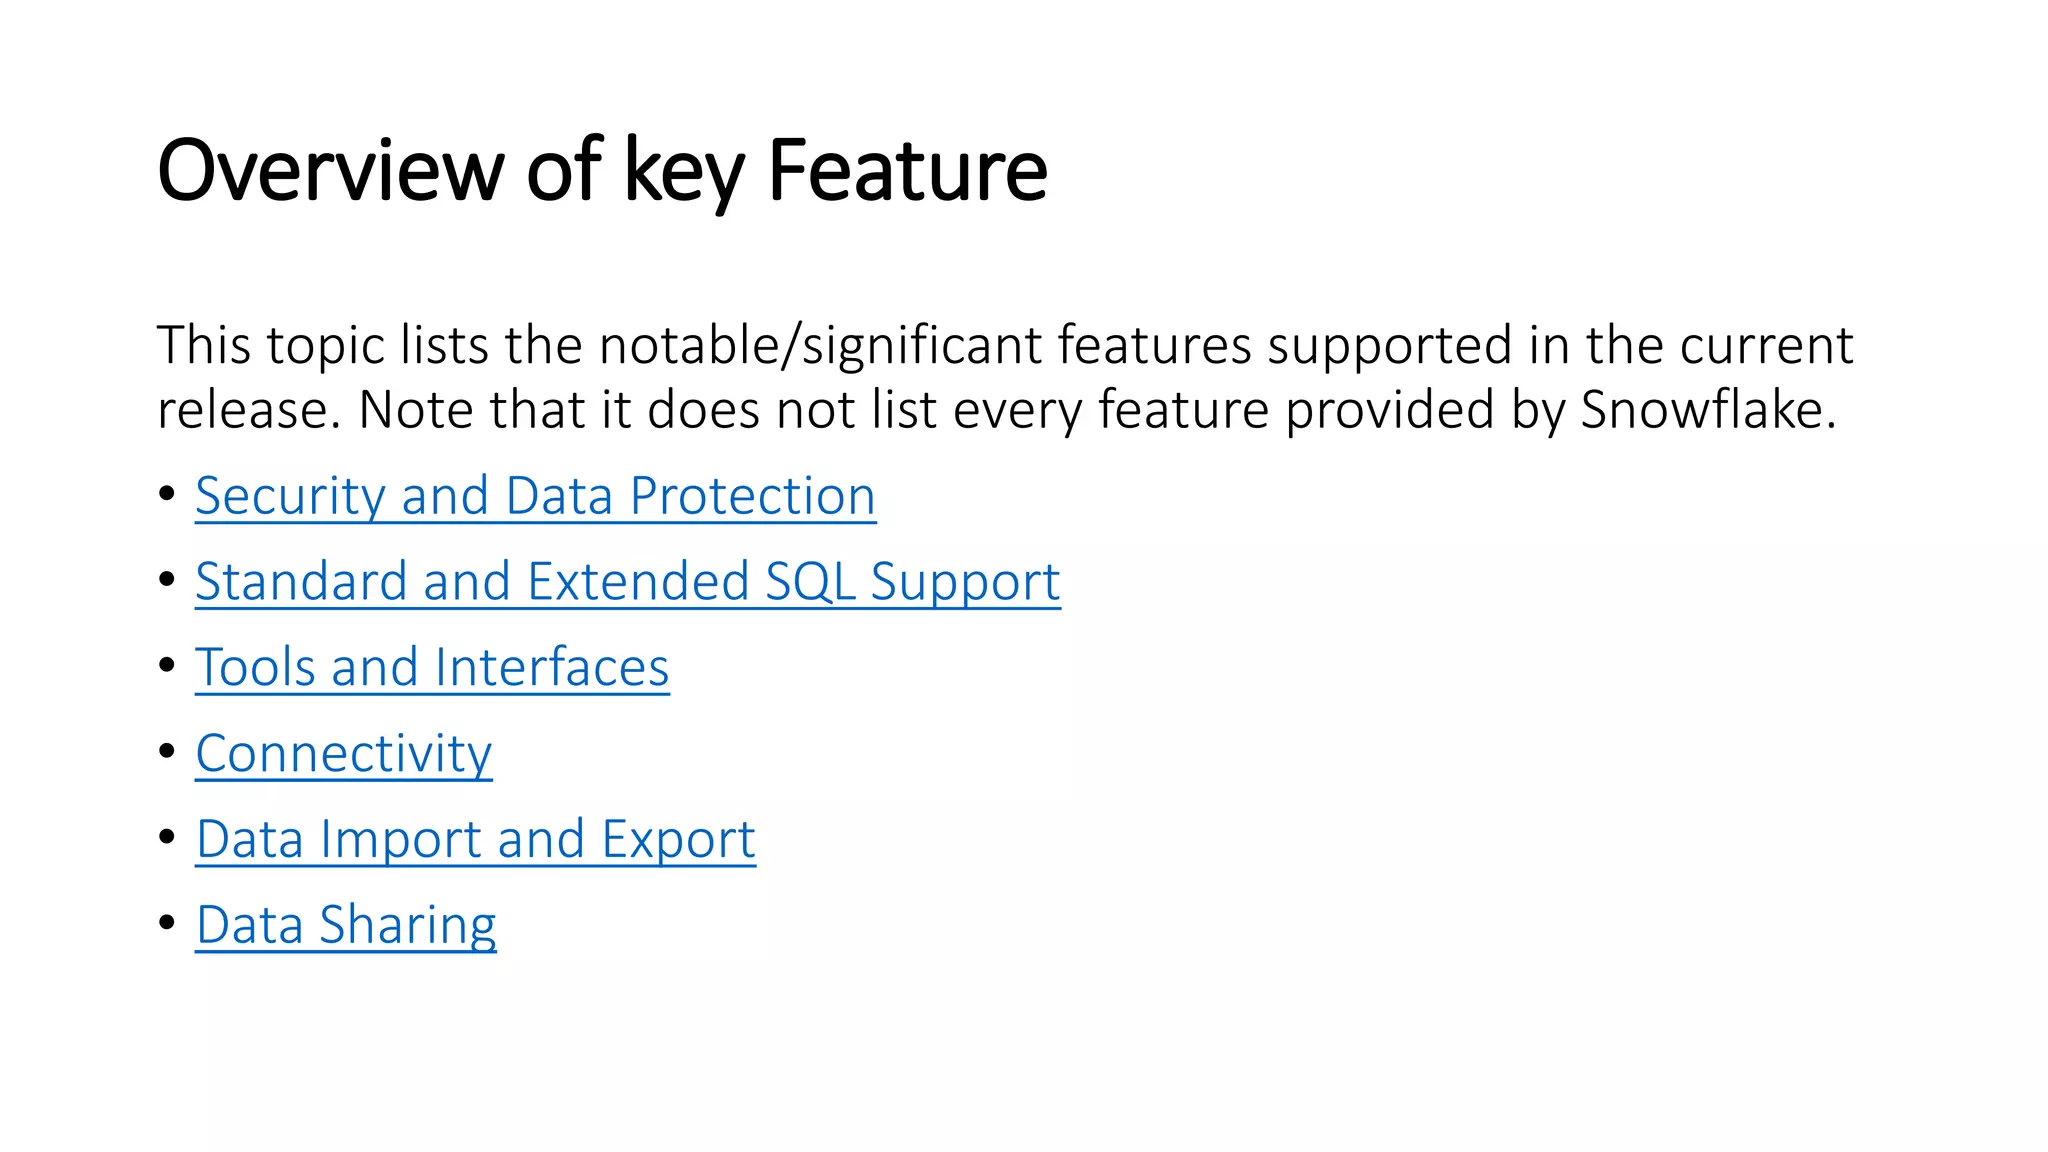Click the Tools and Interfaces link
This screenshot has width=2048, height=1152.
tap(432, 668)
